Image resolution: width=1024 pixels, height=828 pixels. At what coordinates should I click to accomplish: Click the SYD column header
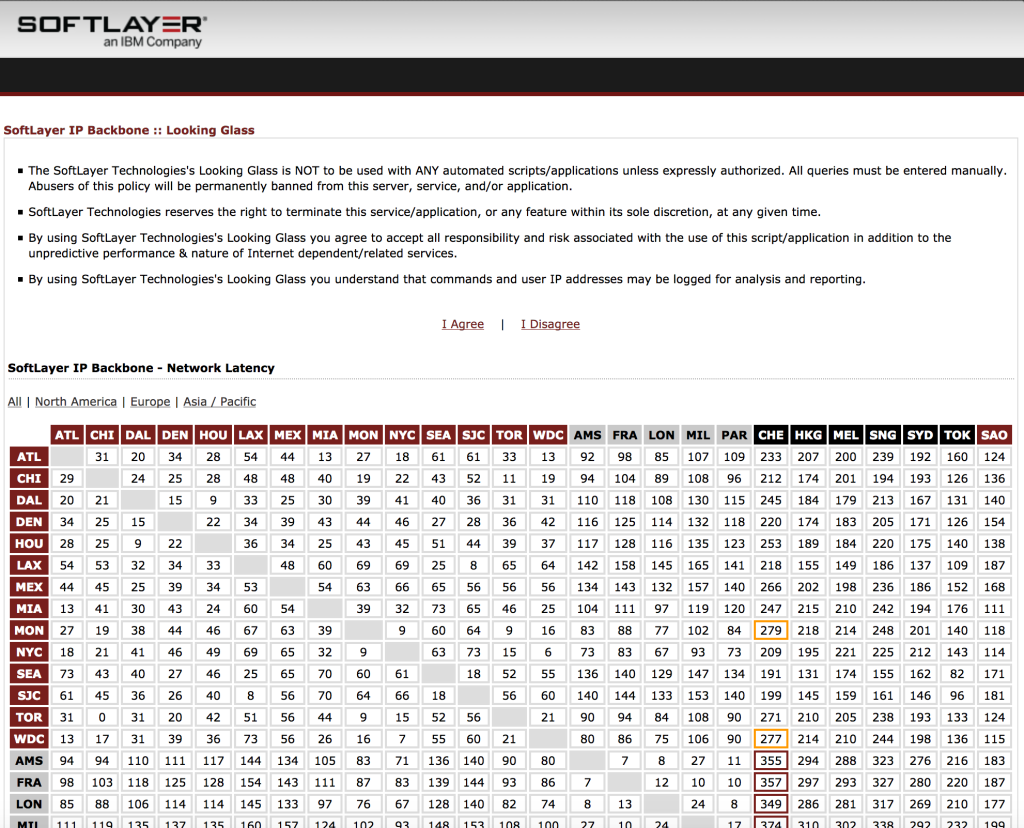coord(920,435)
